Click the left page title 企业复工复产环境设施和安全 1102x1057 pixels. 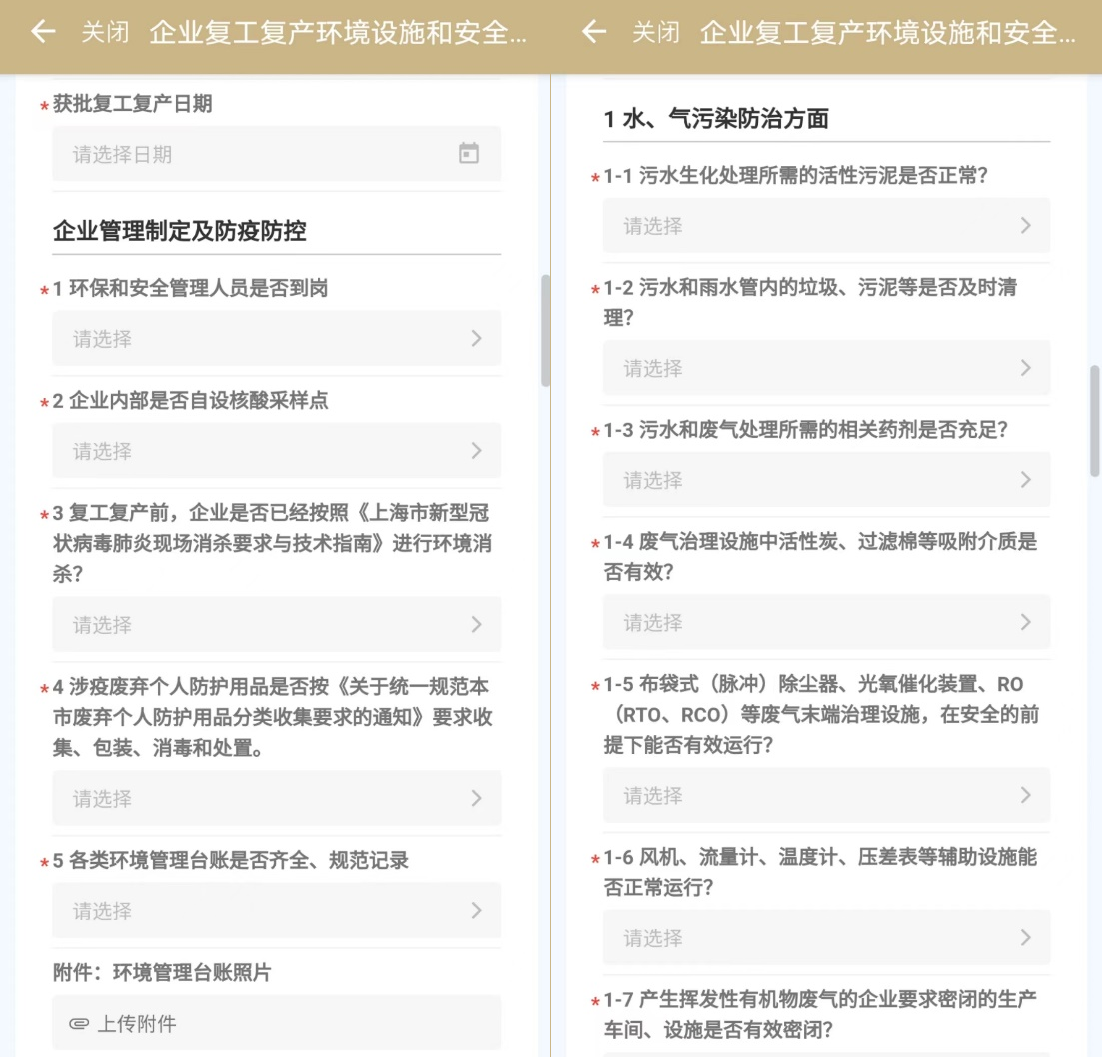(x=338, y=32)
